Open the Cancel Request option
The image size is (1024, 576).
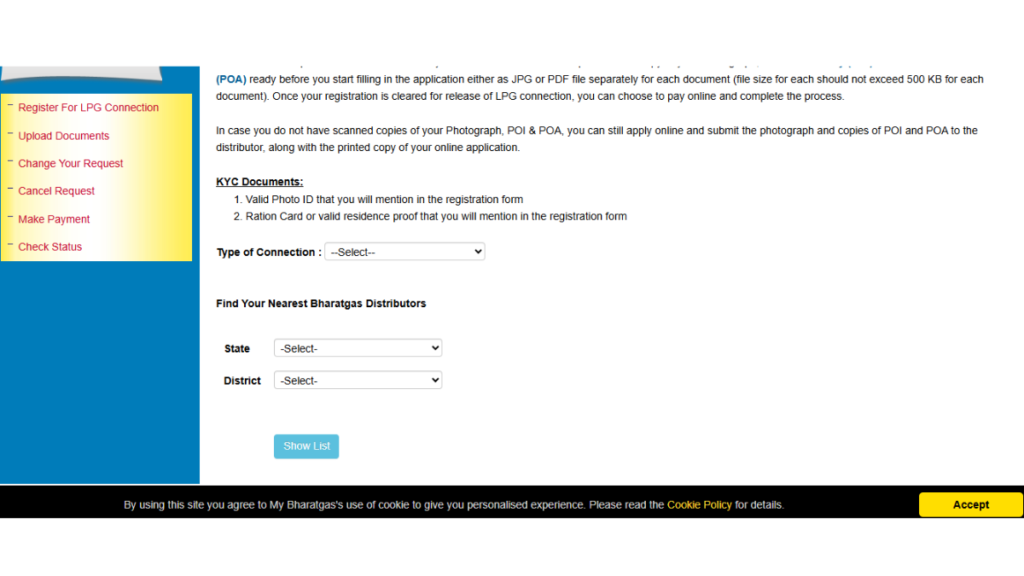56,191
